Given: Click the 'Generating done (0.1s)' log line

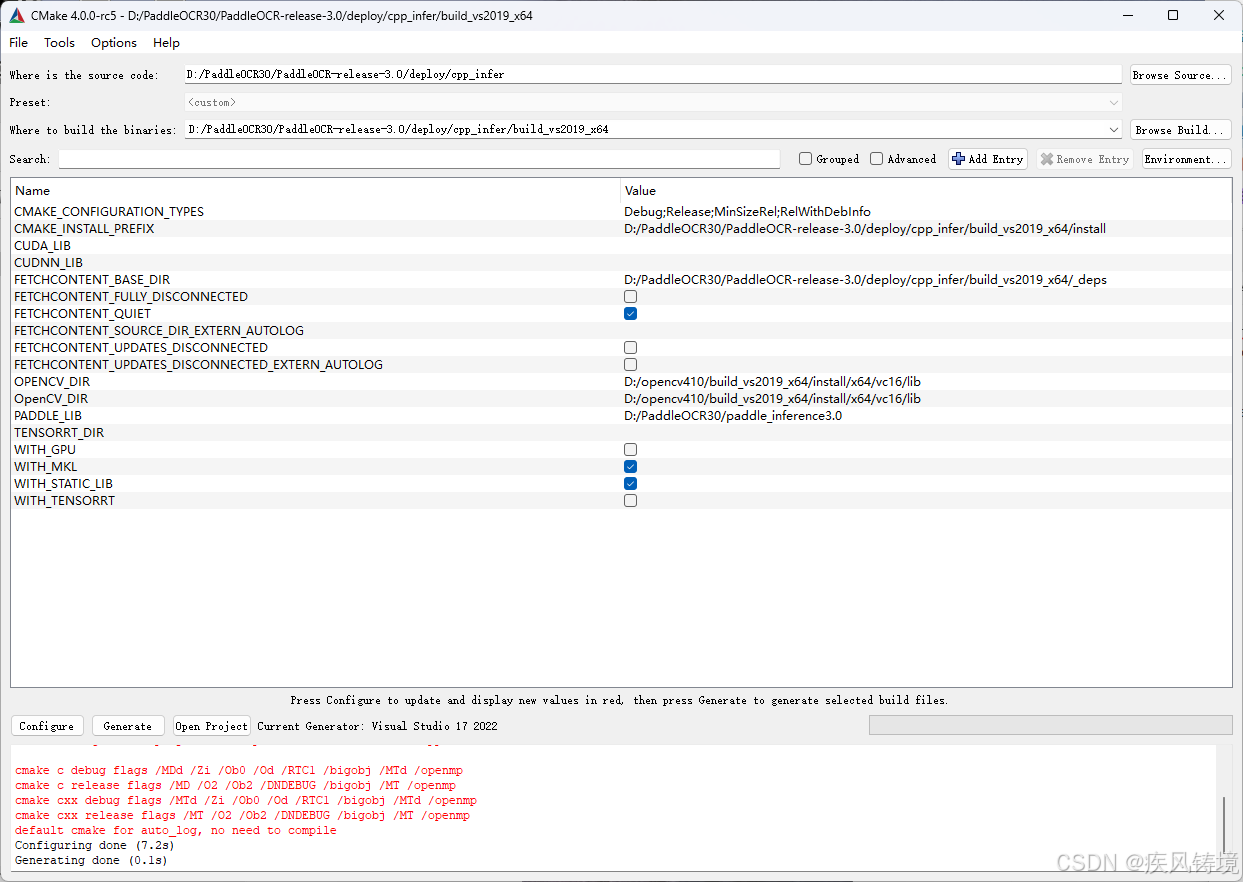Looking at the screenshot, I should pos(91,860).
